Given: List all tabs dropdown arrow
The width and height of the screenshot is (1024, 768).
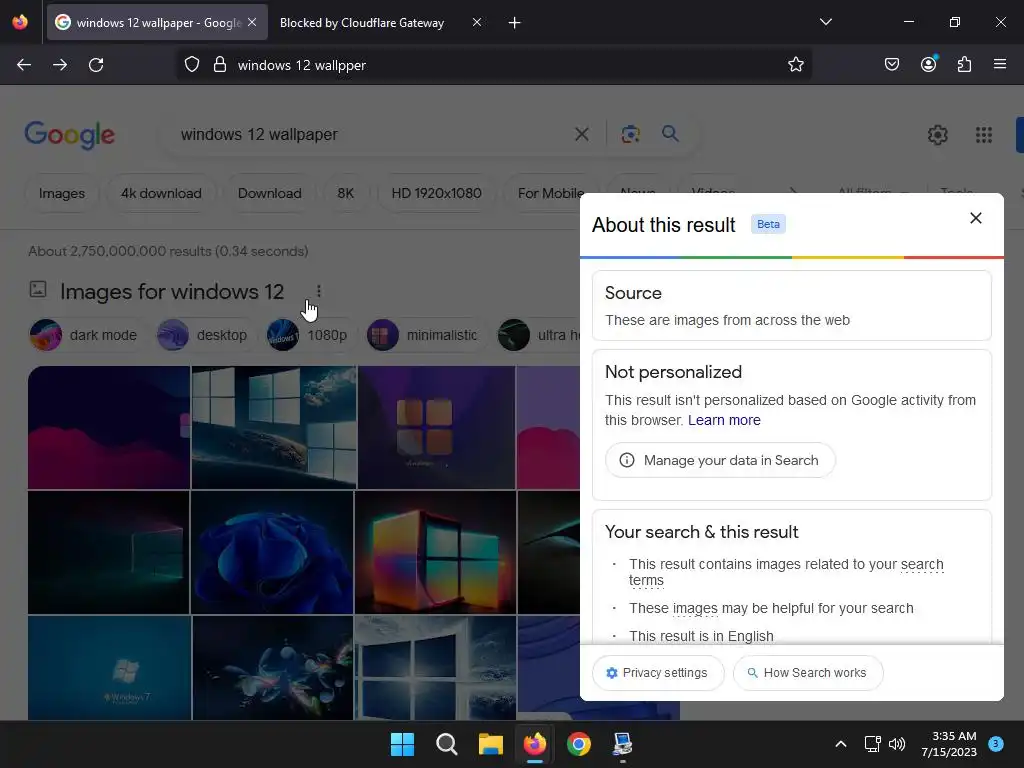Looking at the screenshot, I should (x=825, y=22).
